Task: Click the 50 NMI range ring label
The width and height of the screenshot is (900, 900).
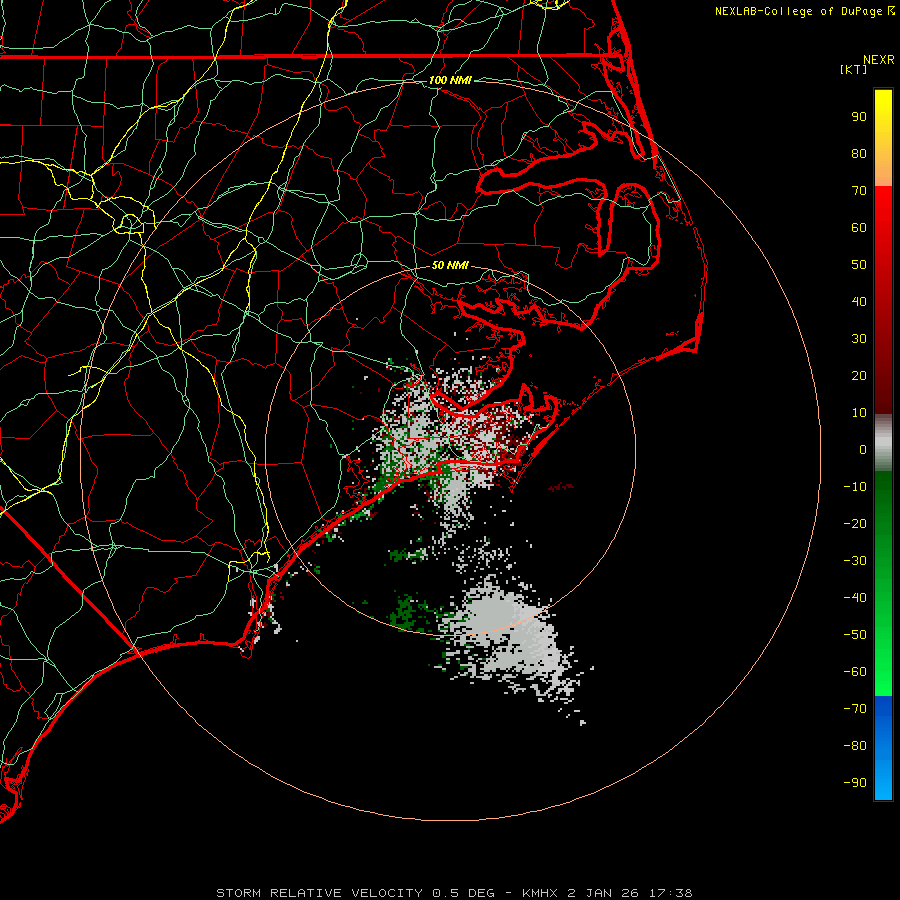Action: [450, 265]
